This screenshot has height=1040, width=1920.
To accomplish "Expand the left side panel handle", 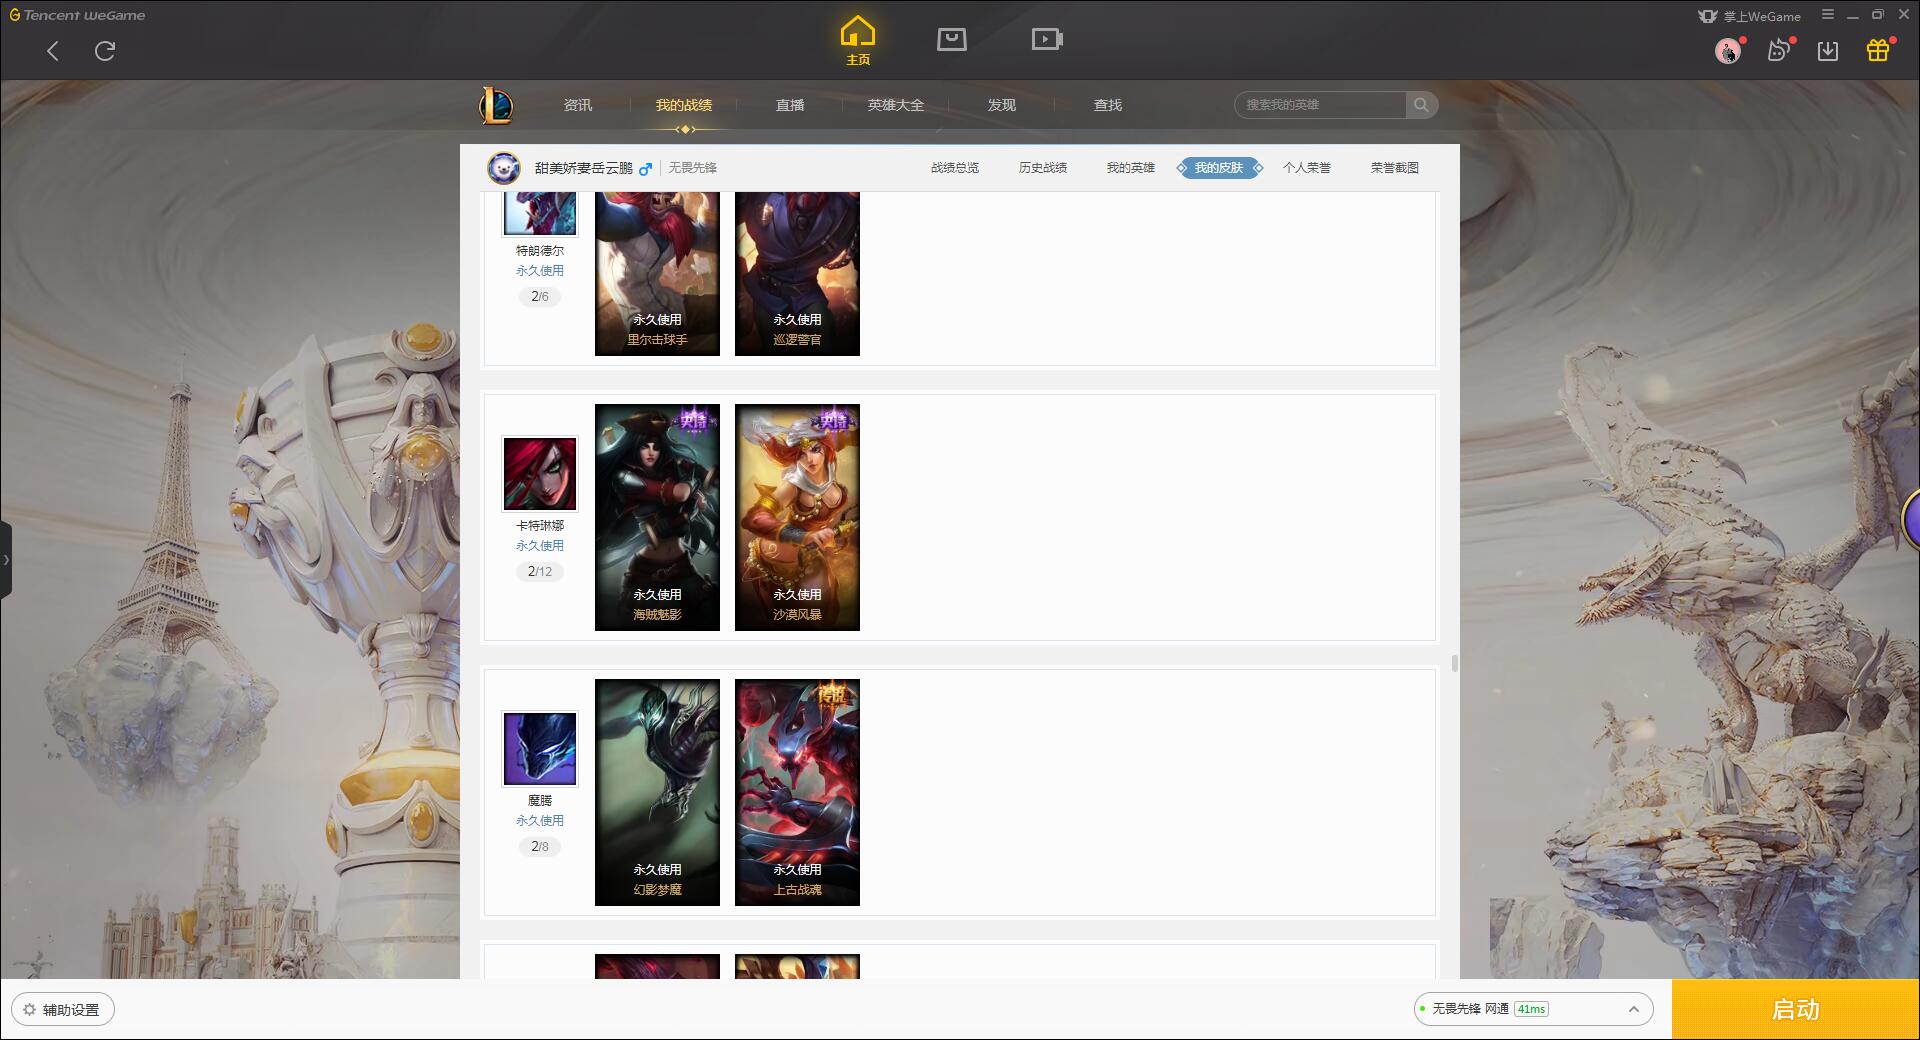I will [6, 560].
